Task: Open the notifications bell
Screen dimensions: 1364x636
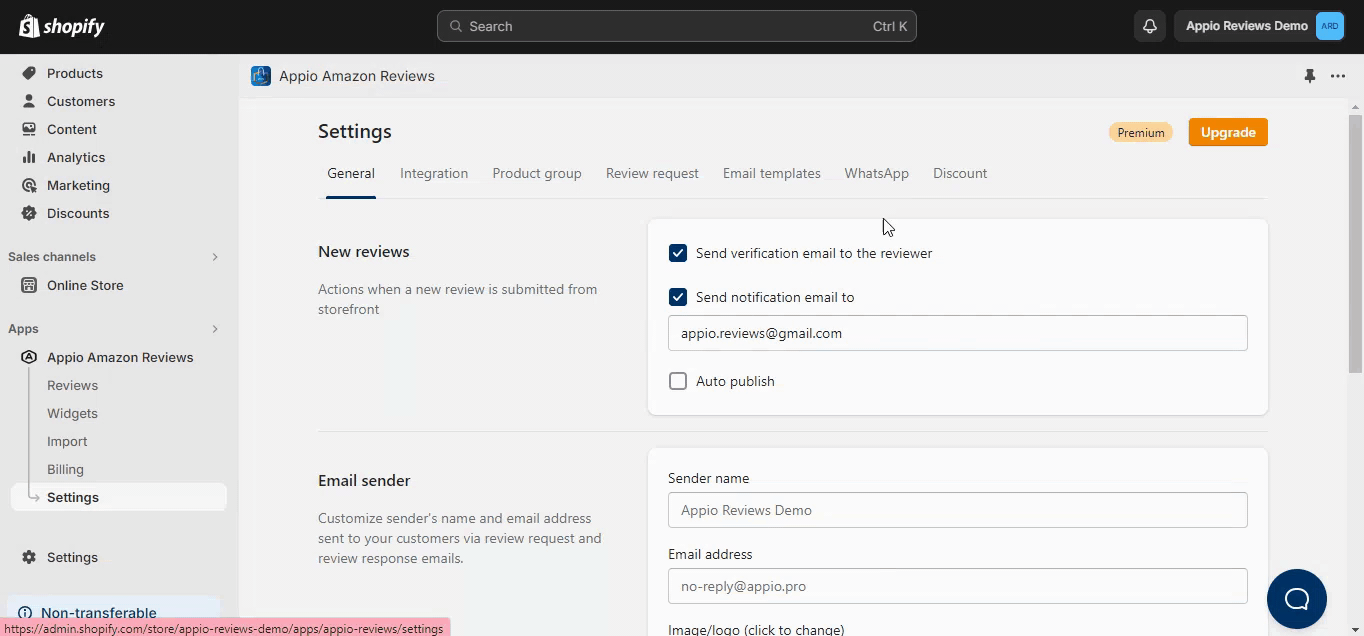Action: click(x=1150, y=26)
